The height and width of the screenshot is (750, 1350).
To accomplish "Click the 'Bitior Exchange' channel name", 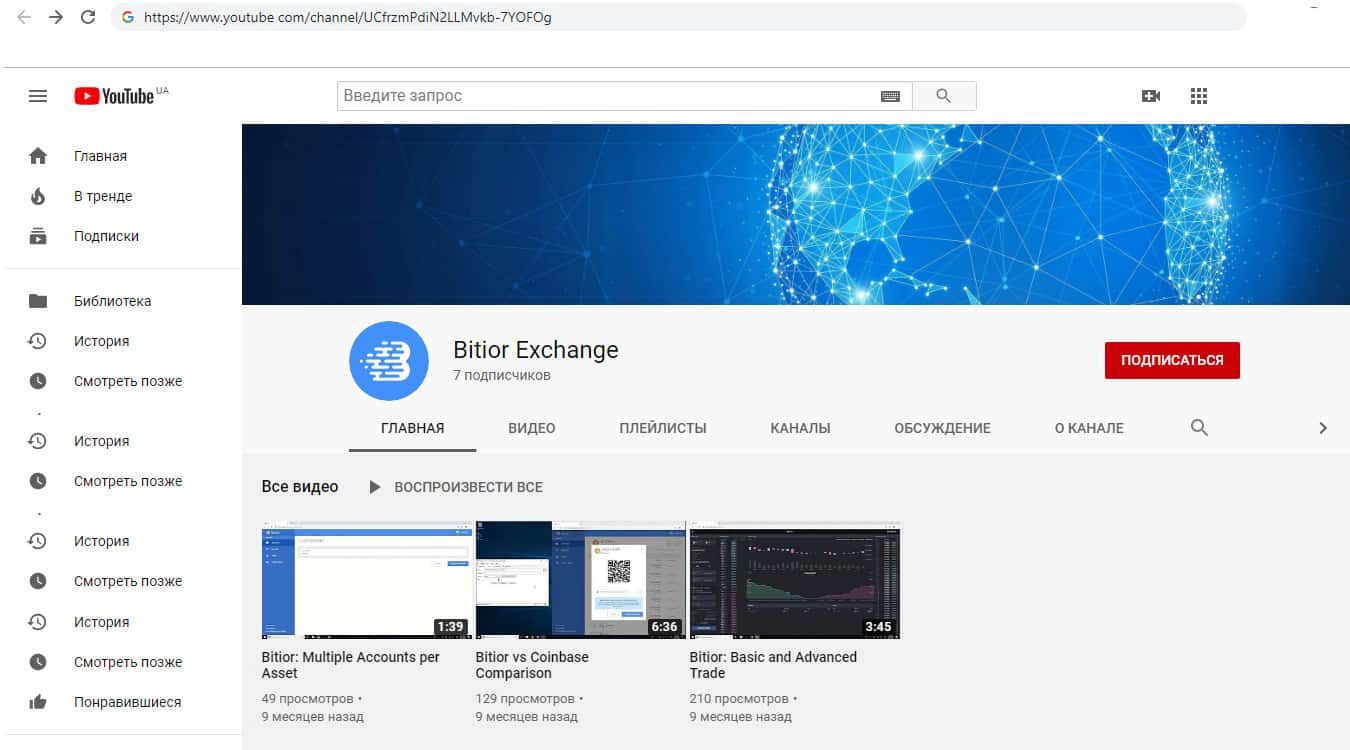I will point(536,350).
